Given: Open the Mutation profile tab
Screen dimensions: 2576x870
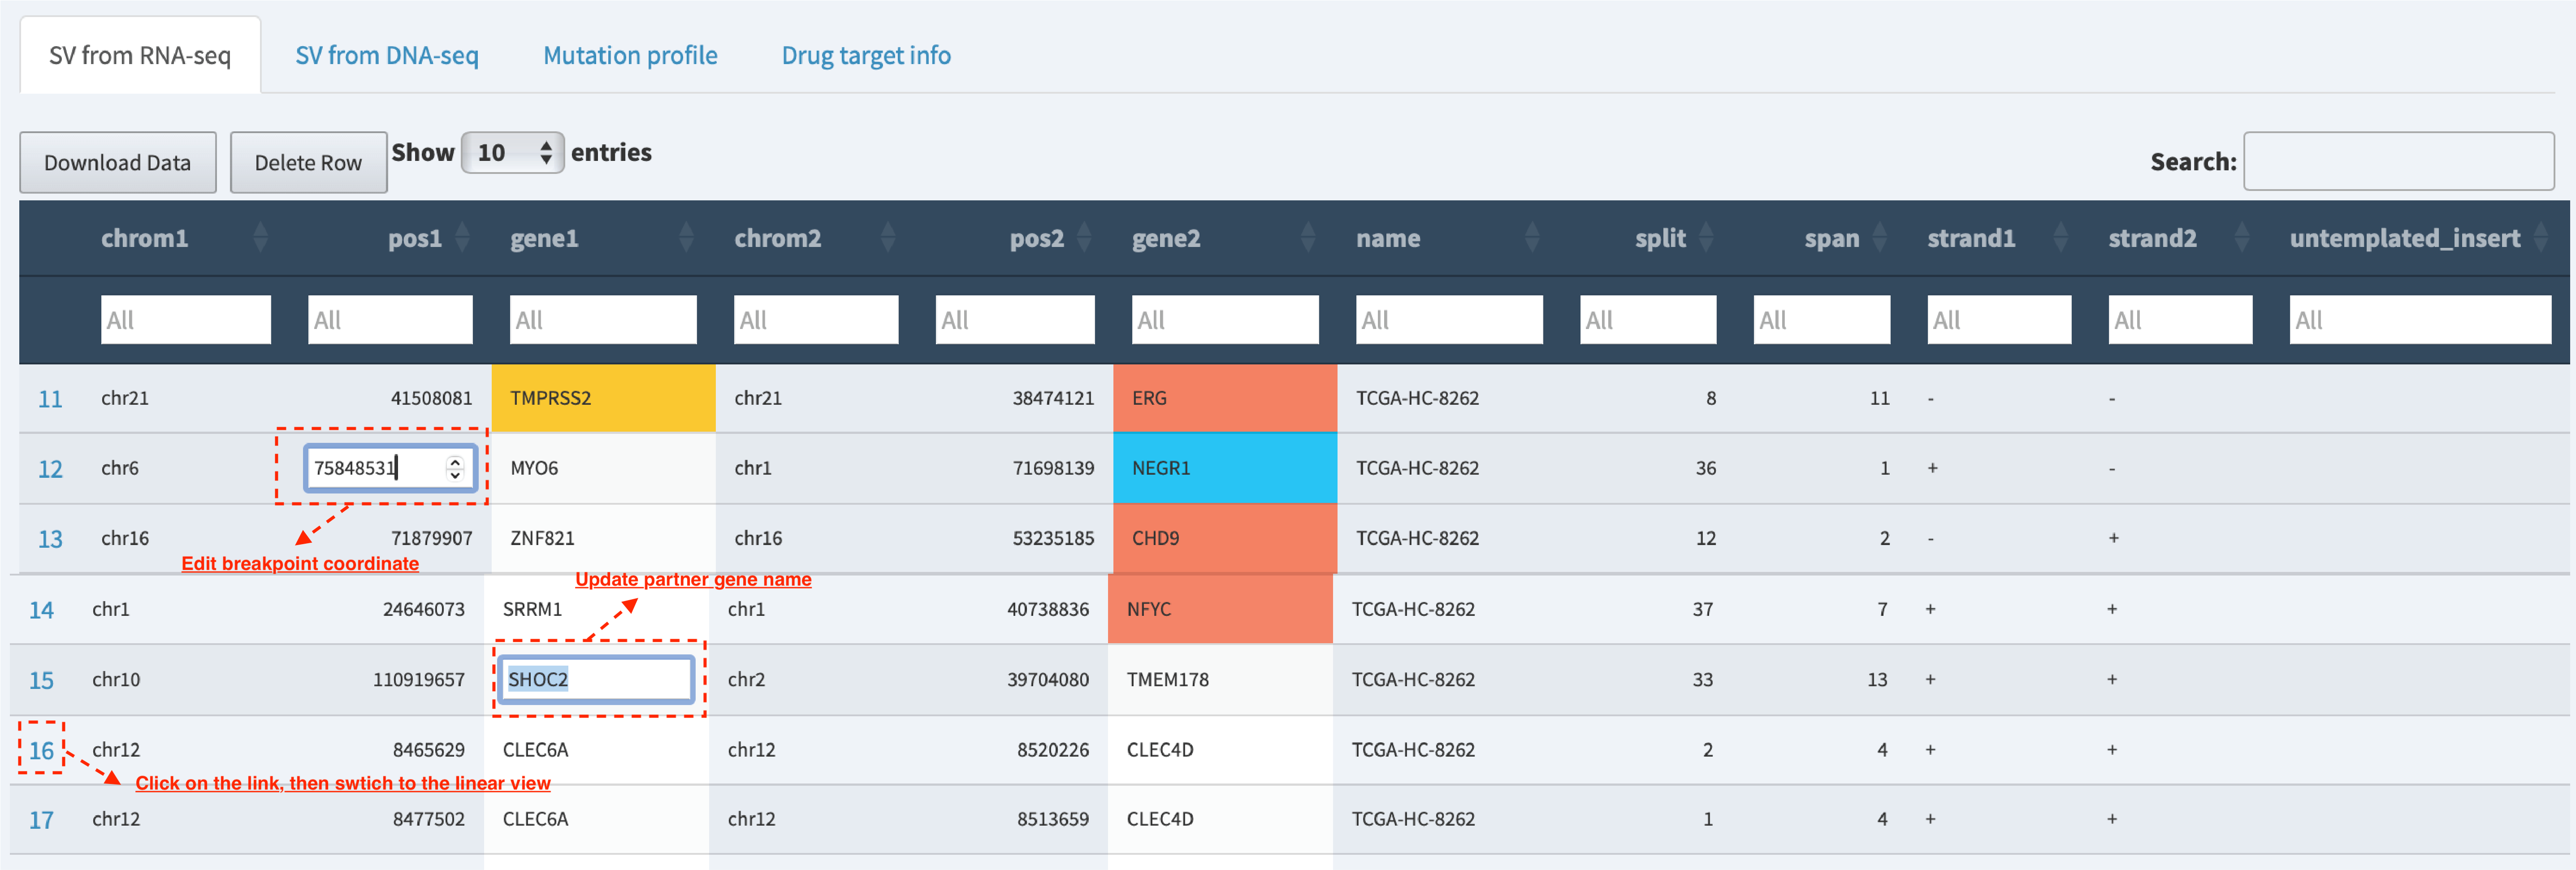Looking at the screenshot, I should pos(630,55).
